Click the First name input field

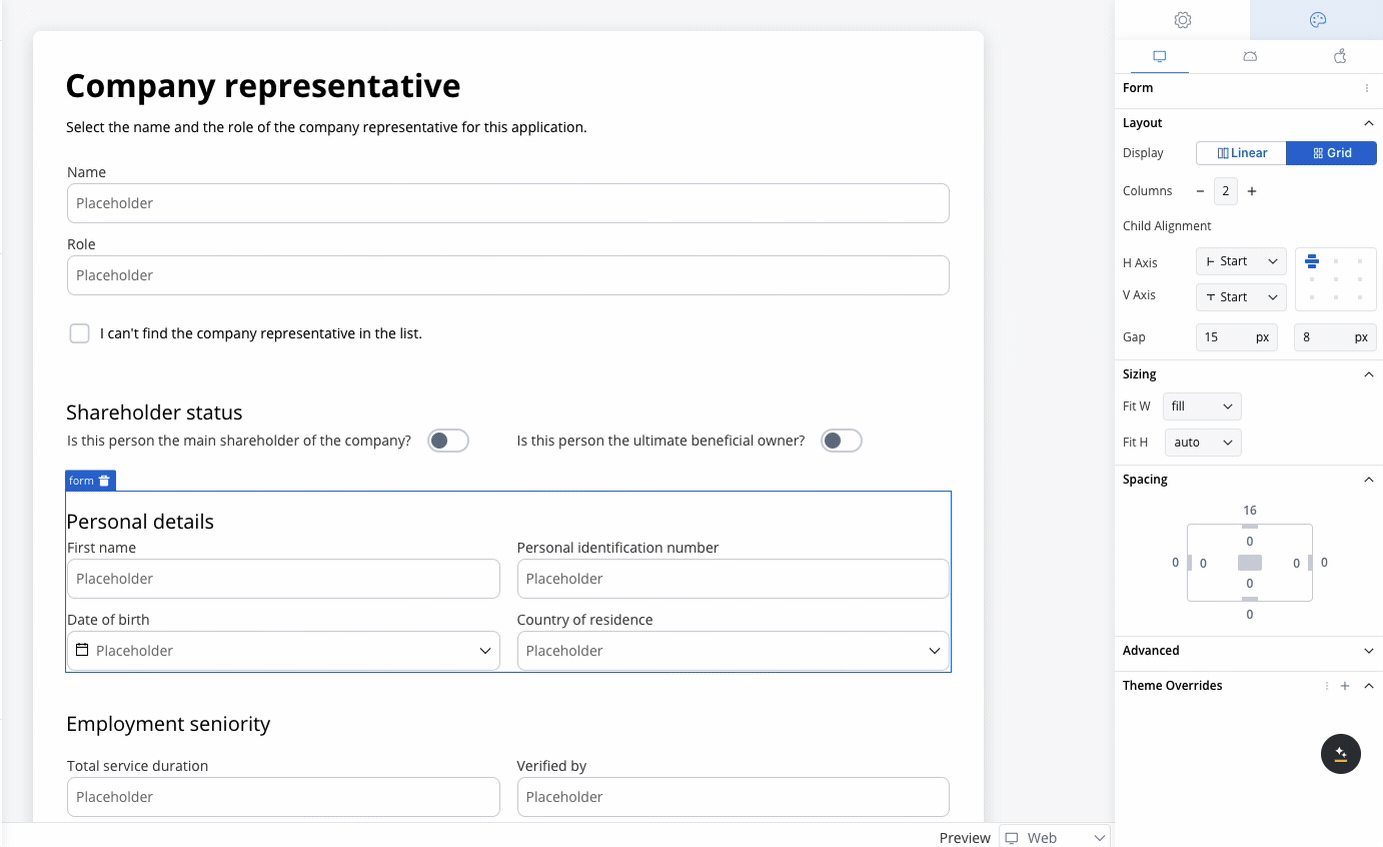pyautogui.click(x=283, y=579)
